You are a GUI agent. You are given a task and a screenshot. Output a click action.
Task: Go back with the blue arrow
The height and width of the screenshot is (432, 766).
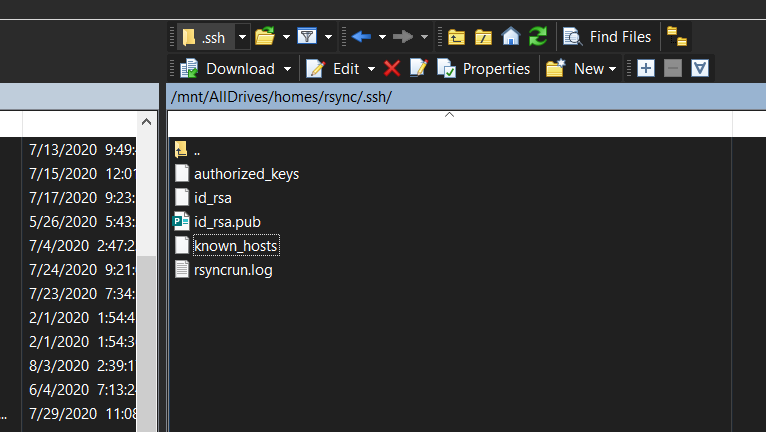(x=361, y=37)
